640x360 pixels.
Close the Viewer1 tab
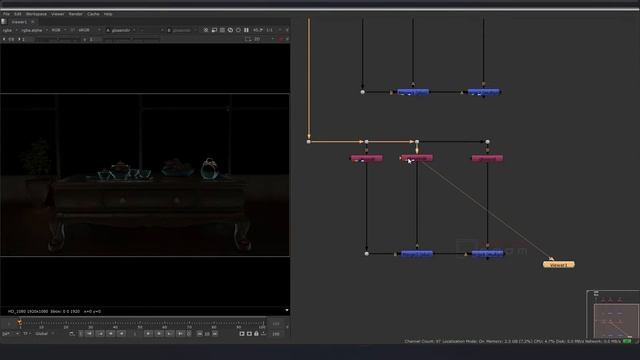[x=33, y=22]
